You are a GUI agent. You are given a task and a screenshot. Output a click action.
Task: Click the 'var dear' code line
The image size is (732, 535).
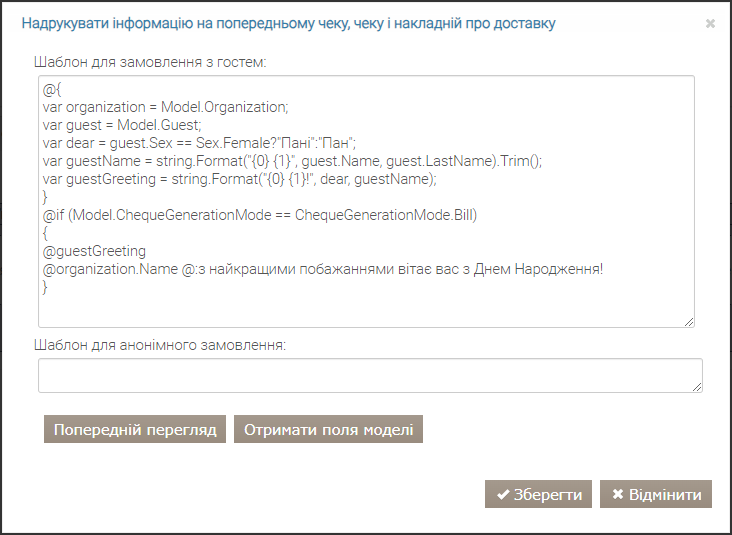[x=200, y=143]
